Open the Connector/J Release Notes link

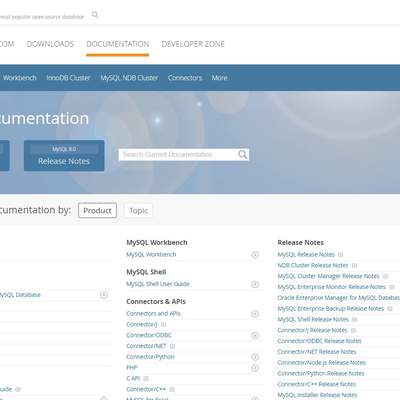click(x=313, y=330)
